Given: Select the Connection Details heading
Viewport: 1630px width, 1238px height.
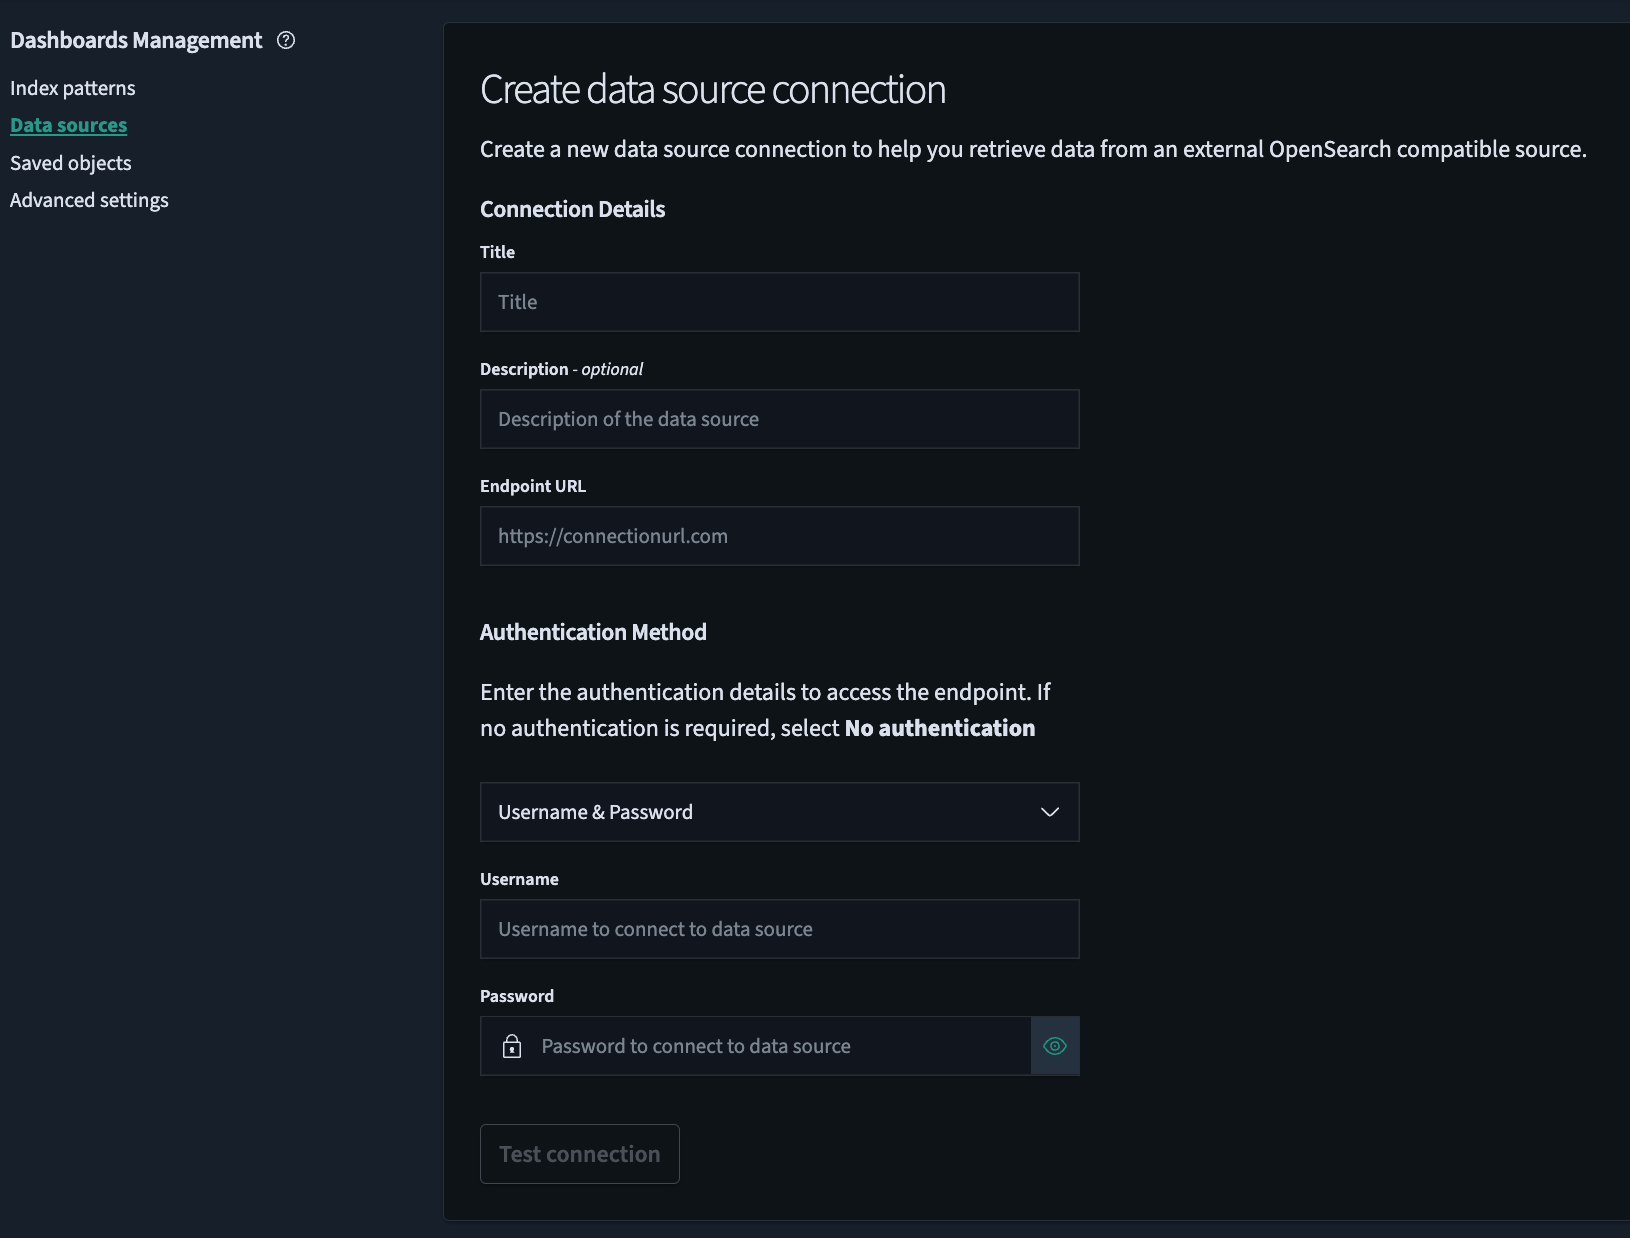Looking at the screenshot, I should point(573,209).
